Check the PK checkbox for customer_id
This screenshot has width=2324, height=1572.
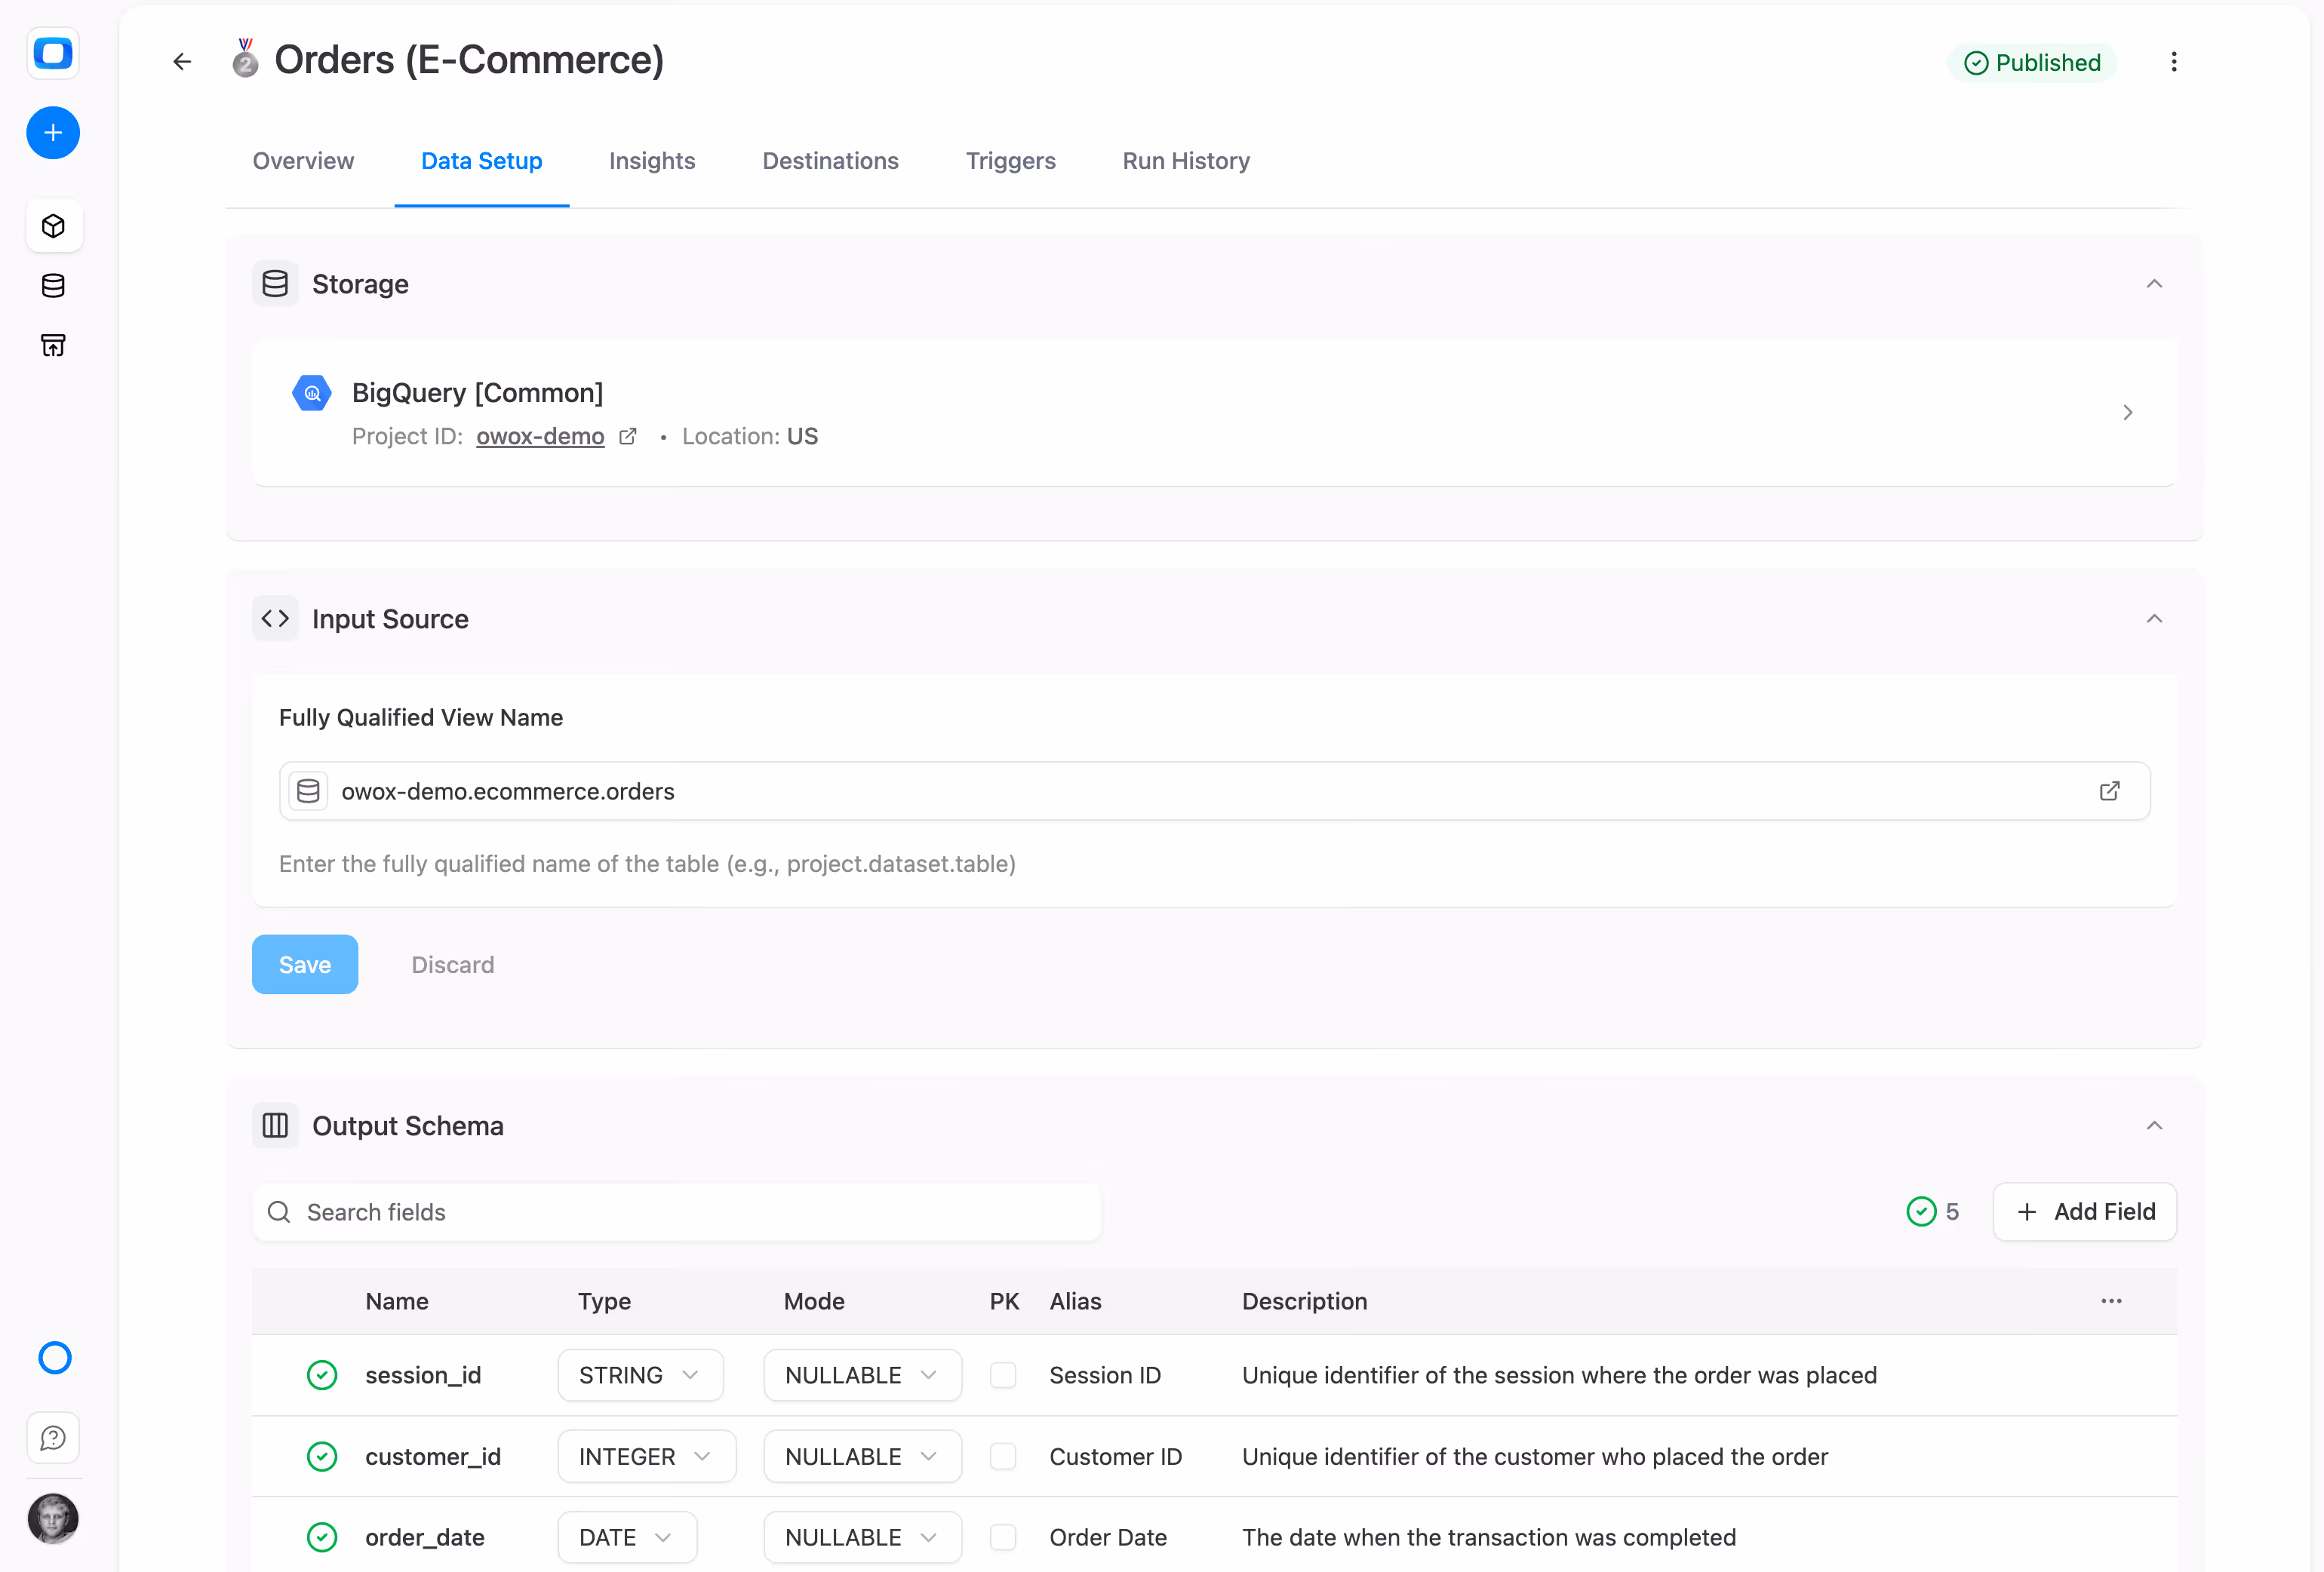(x=1003, y=1456)
